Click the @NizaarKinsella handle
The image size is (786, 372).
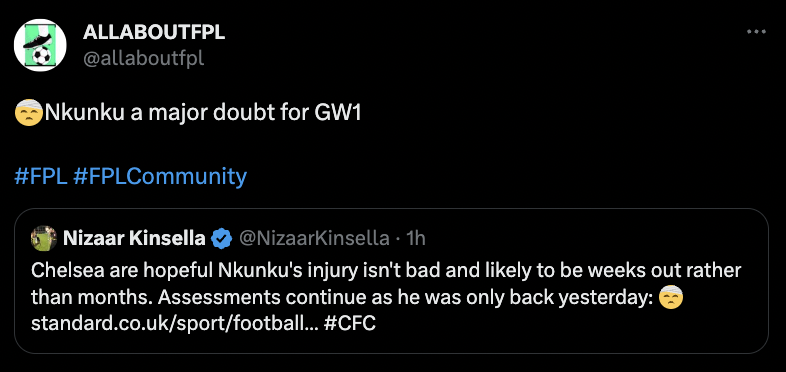tap(314, 239)
